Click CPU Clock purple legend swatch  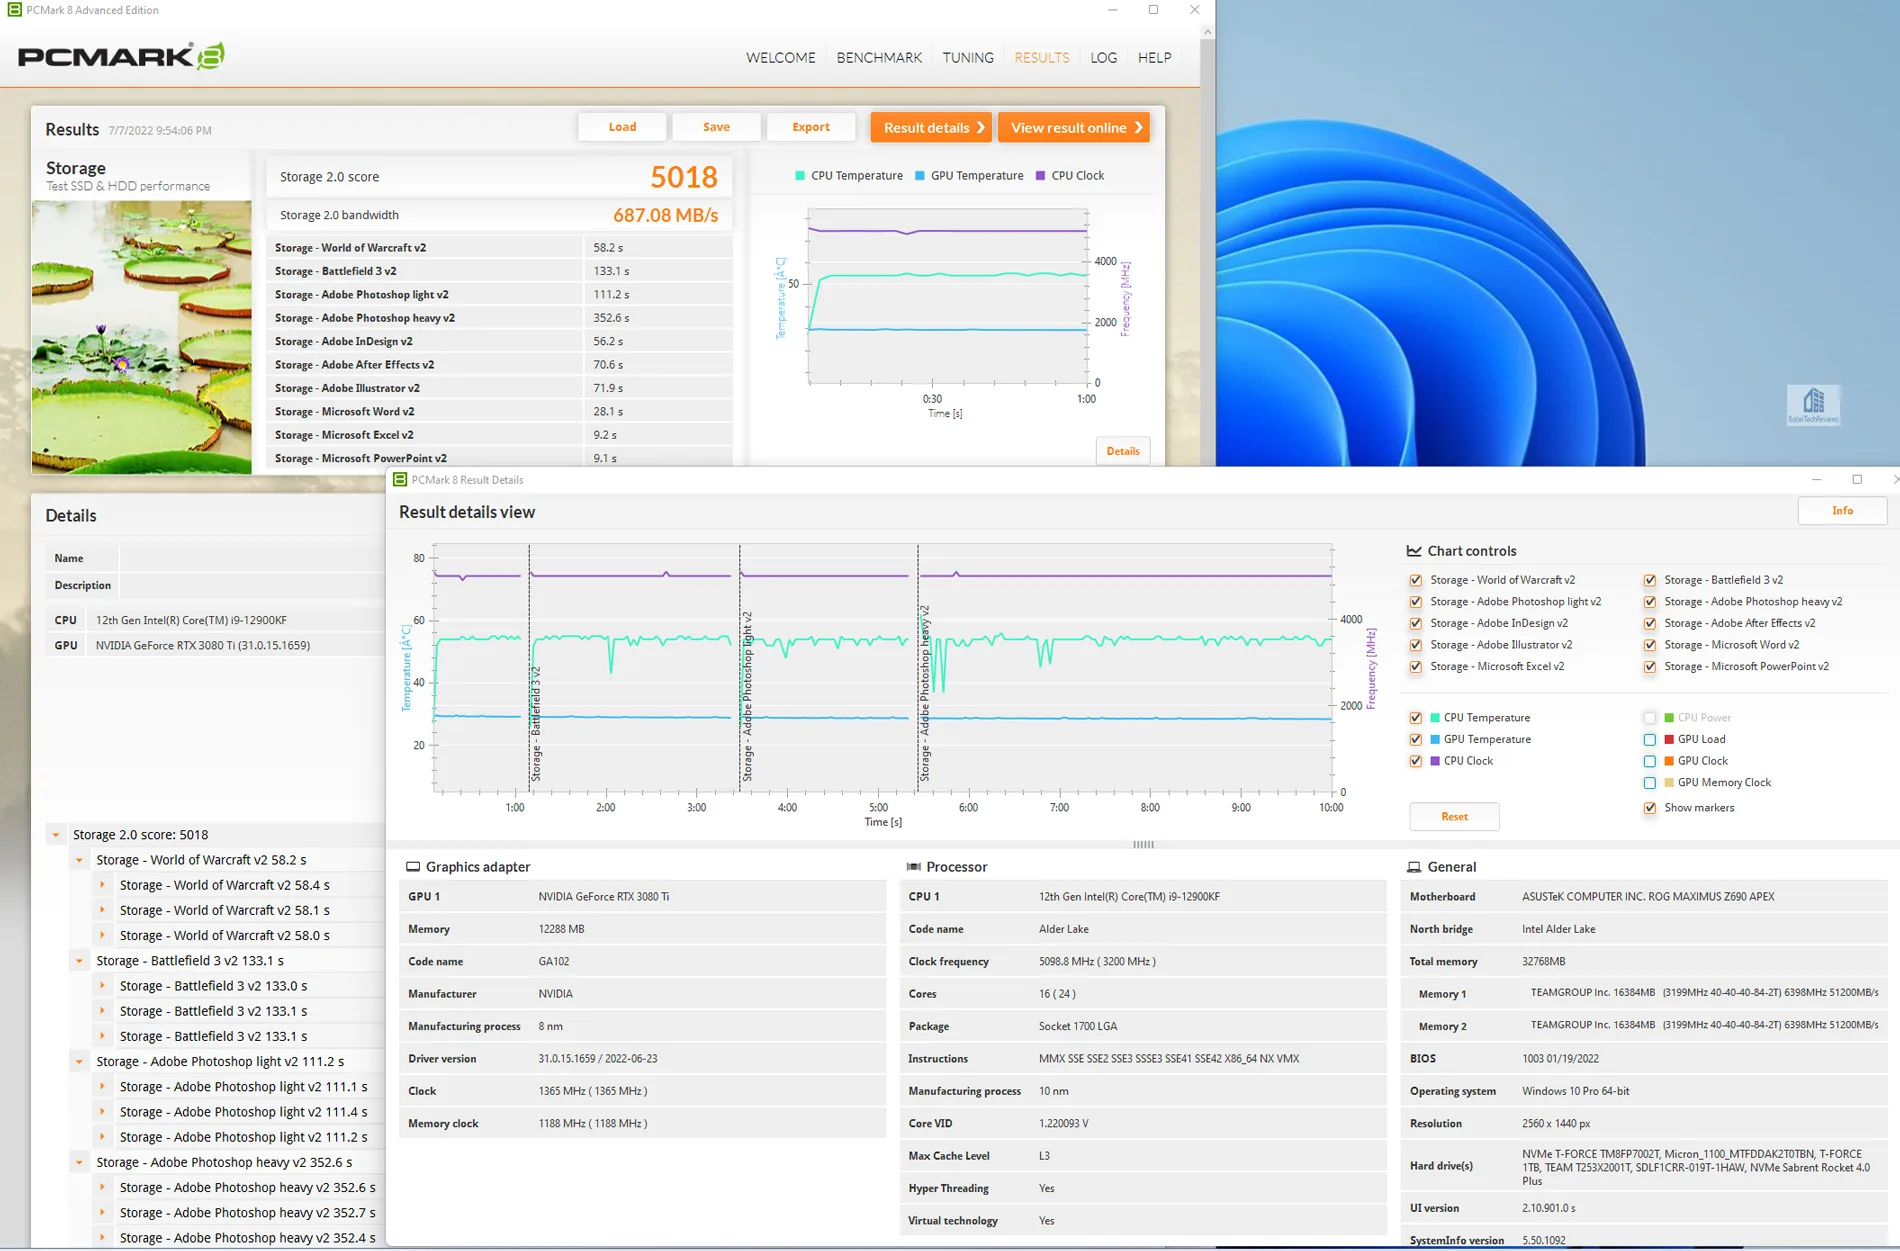coord(1040,176)
